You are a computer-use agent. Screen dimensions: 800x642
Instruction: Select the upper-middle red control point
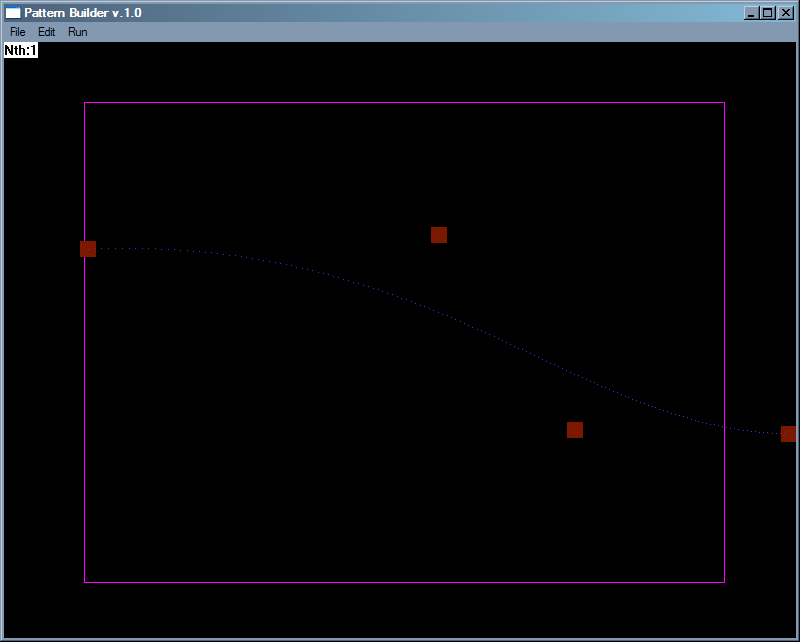coord(438,234)
